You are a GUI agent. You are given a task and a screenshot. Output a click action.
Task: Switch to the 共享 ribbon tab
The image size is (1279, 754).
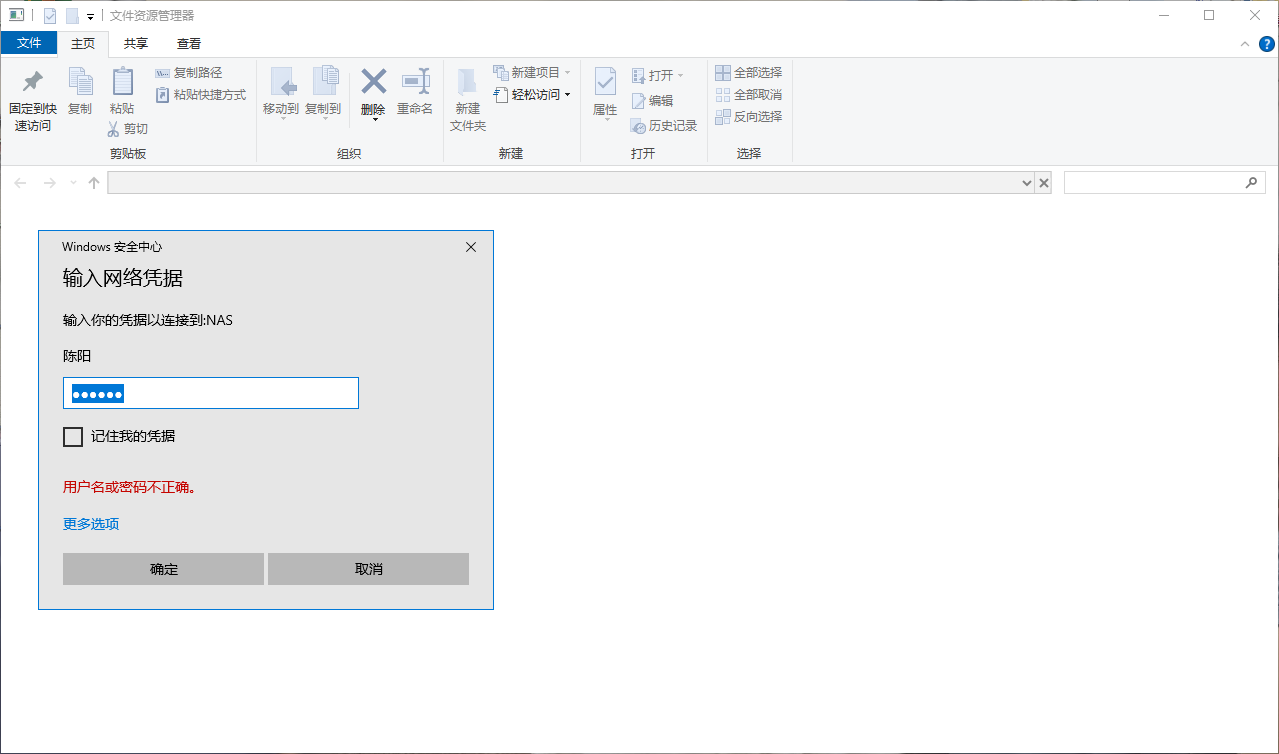(x=136, y=43)
